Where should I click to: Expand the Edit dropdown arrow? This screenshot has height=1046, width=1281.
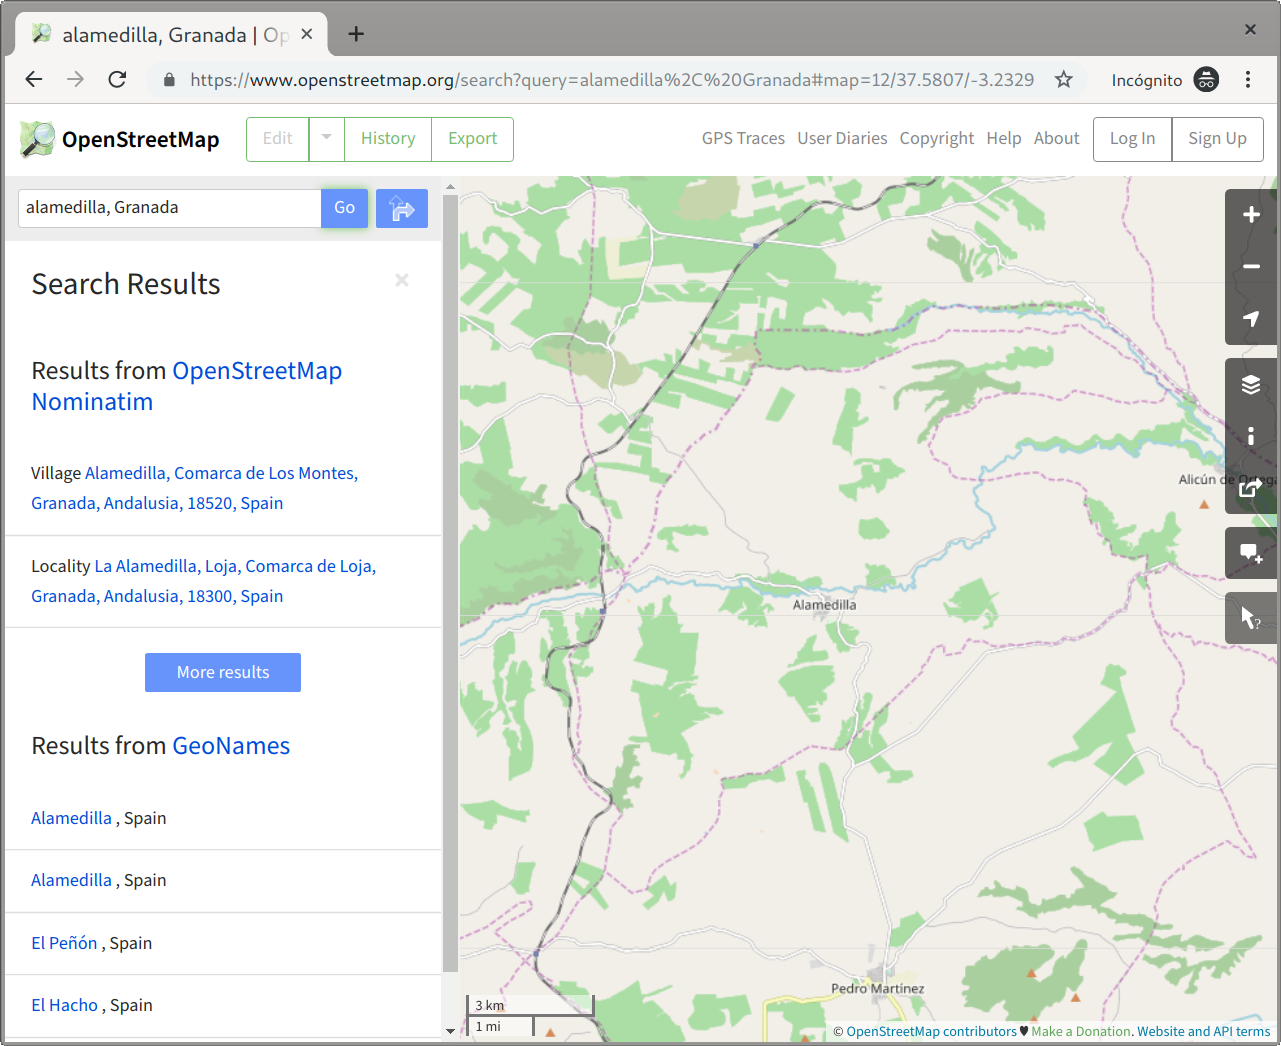(x=327, y=139)
